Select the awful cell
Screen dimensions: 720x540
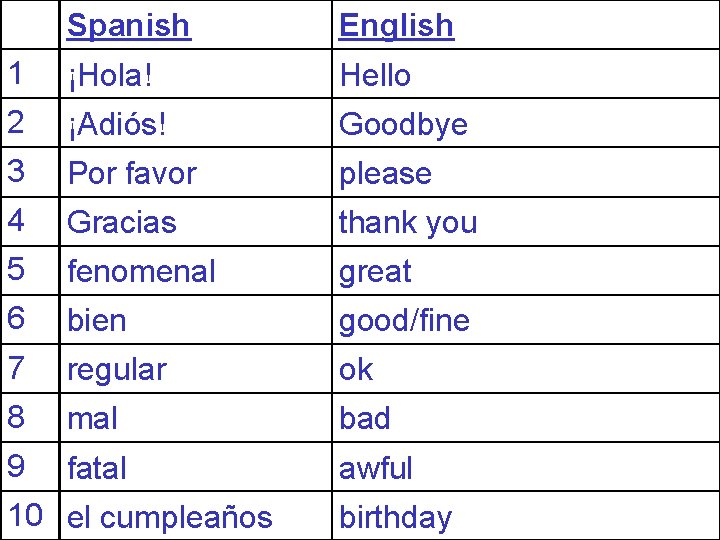click(x=376, y=467)
